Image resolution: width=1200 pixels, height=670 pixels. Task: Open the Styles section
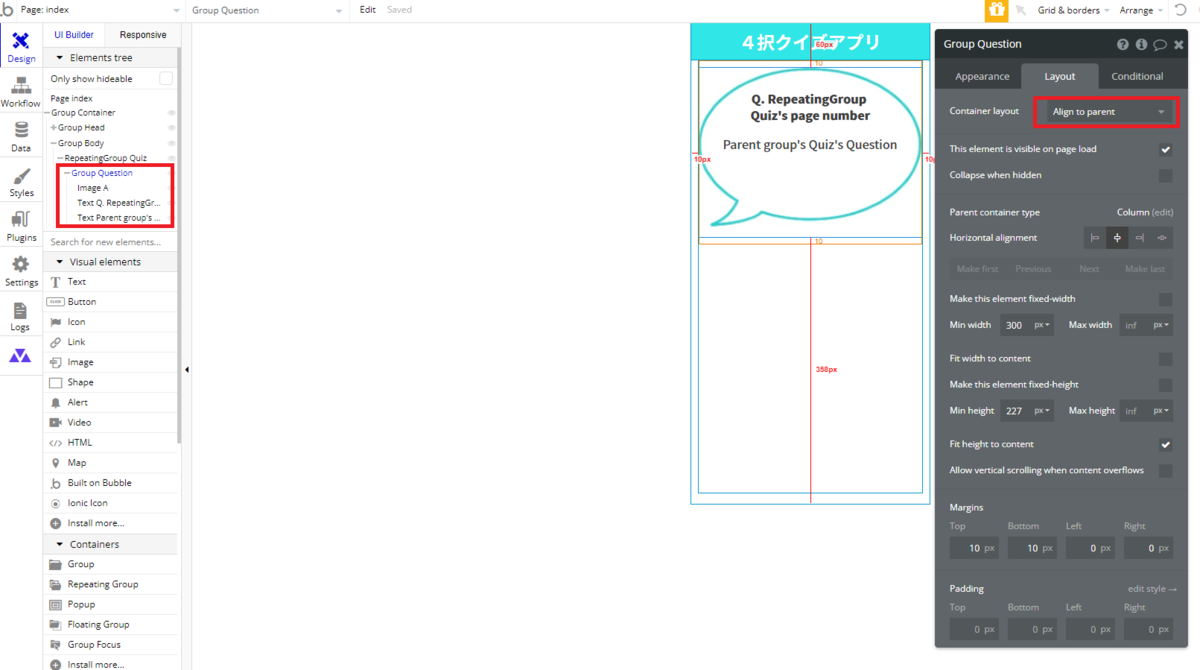(21, 182)
